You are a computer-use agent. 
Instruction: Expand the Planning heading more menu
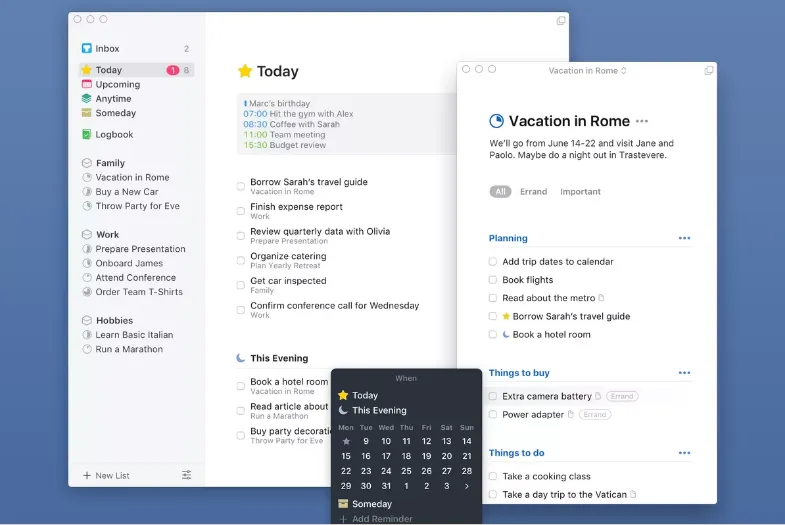684,238
